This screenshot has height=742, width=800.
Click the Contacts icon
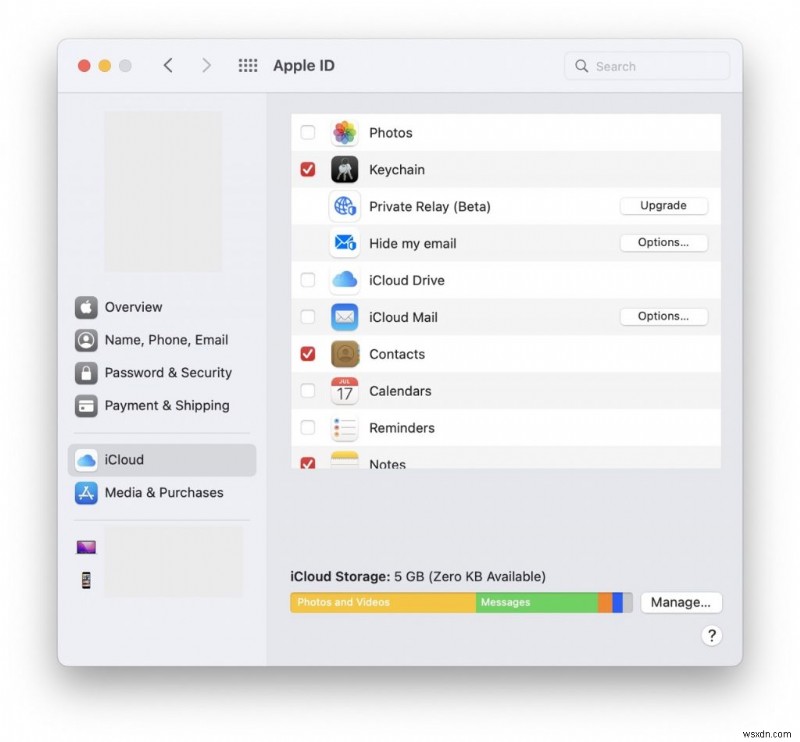344,354
